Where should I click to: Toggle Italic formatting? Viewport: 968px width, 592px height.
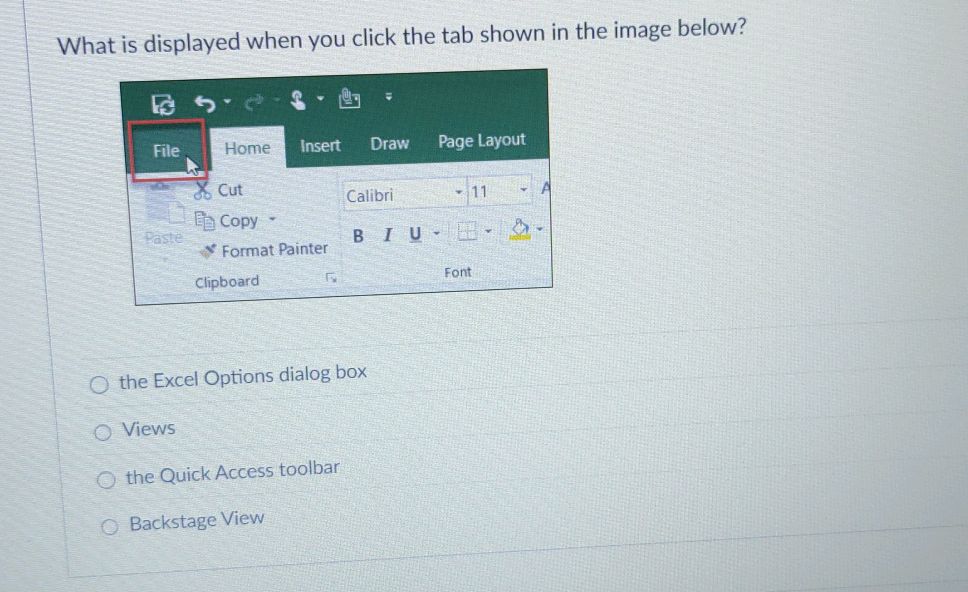[386, 234]
